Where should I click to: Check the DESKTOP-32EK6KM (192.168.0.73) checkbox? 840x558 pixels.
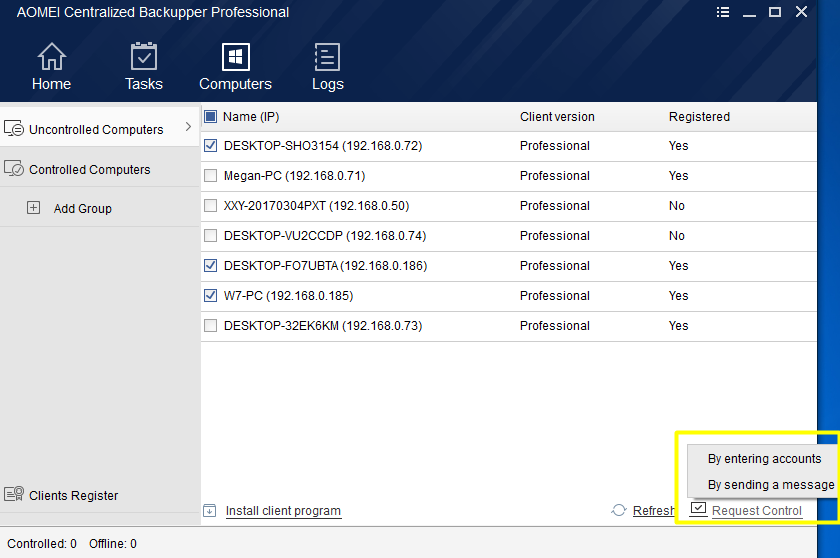pyautogui.click(x=211, y=325)
